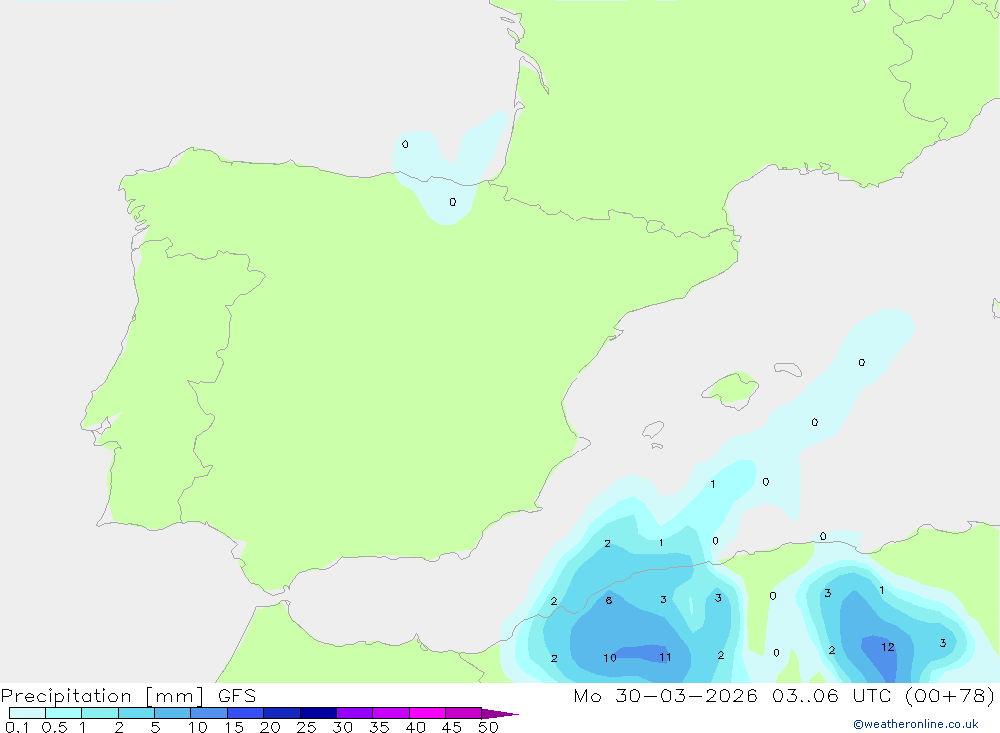Click the 5–10 mm blue legend swatch
Viewport: 1000px width, 733px height.
[172, 713]
